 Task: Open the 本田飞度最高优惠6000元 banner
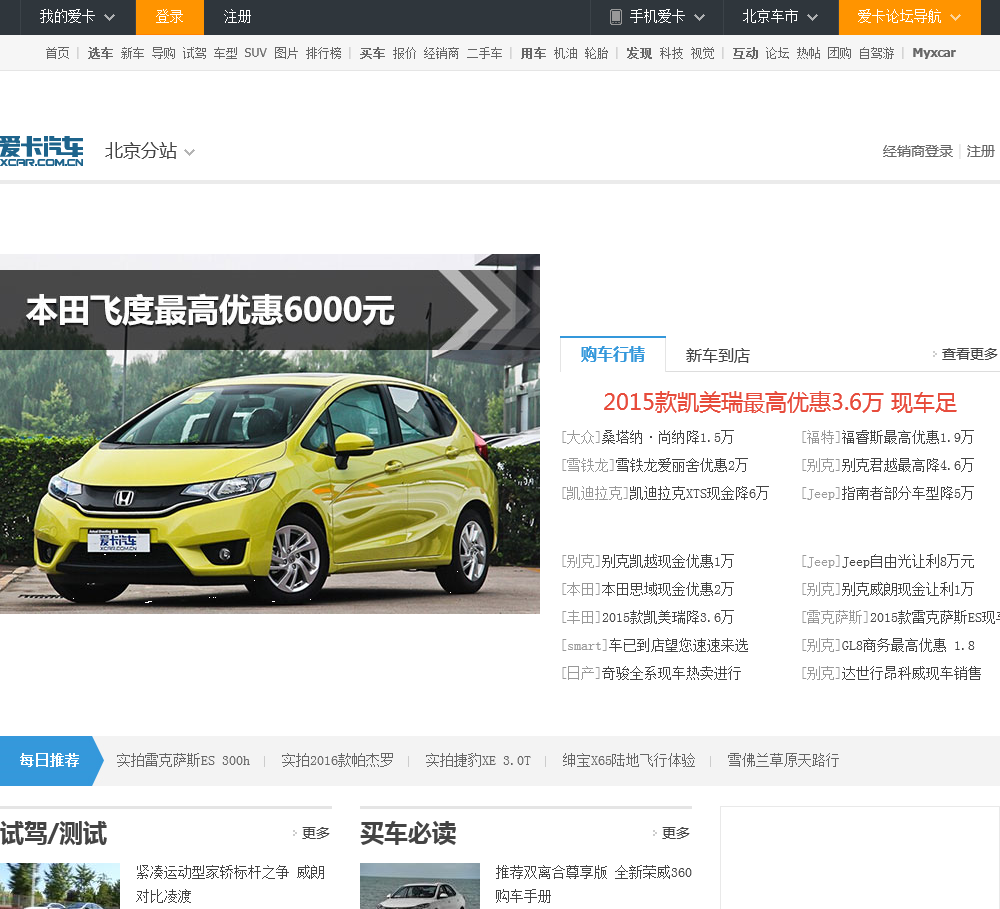click(270, 434)
